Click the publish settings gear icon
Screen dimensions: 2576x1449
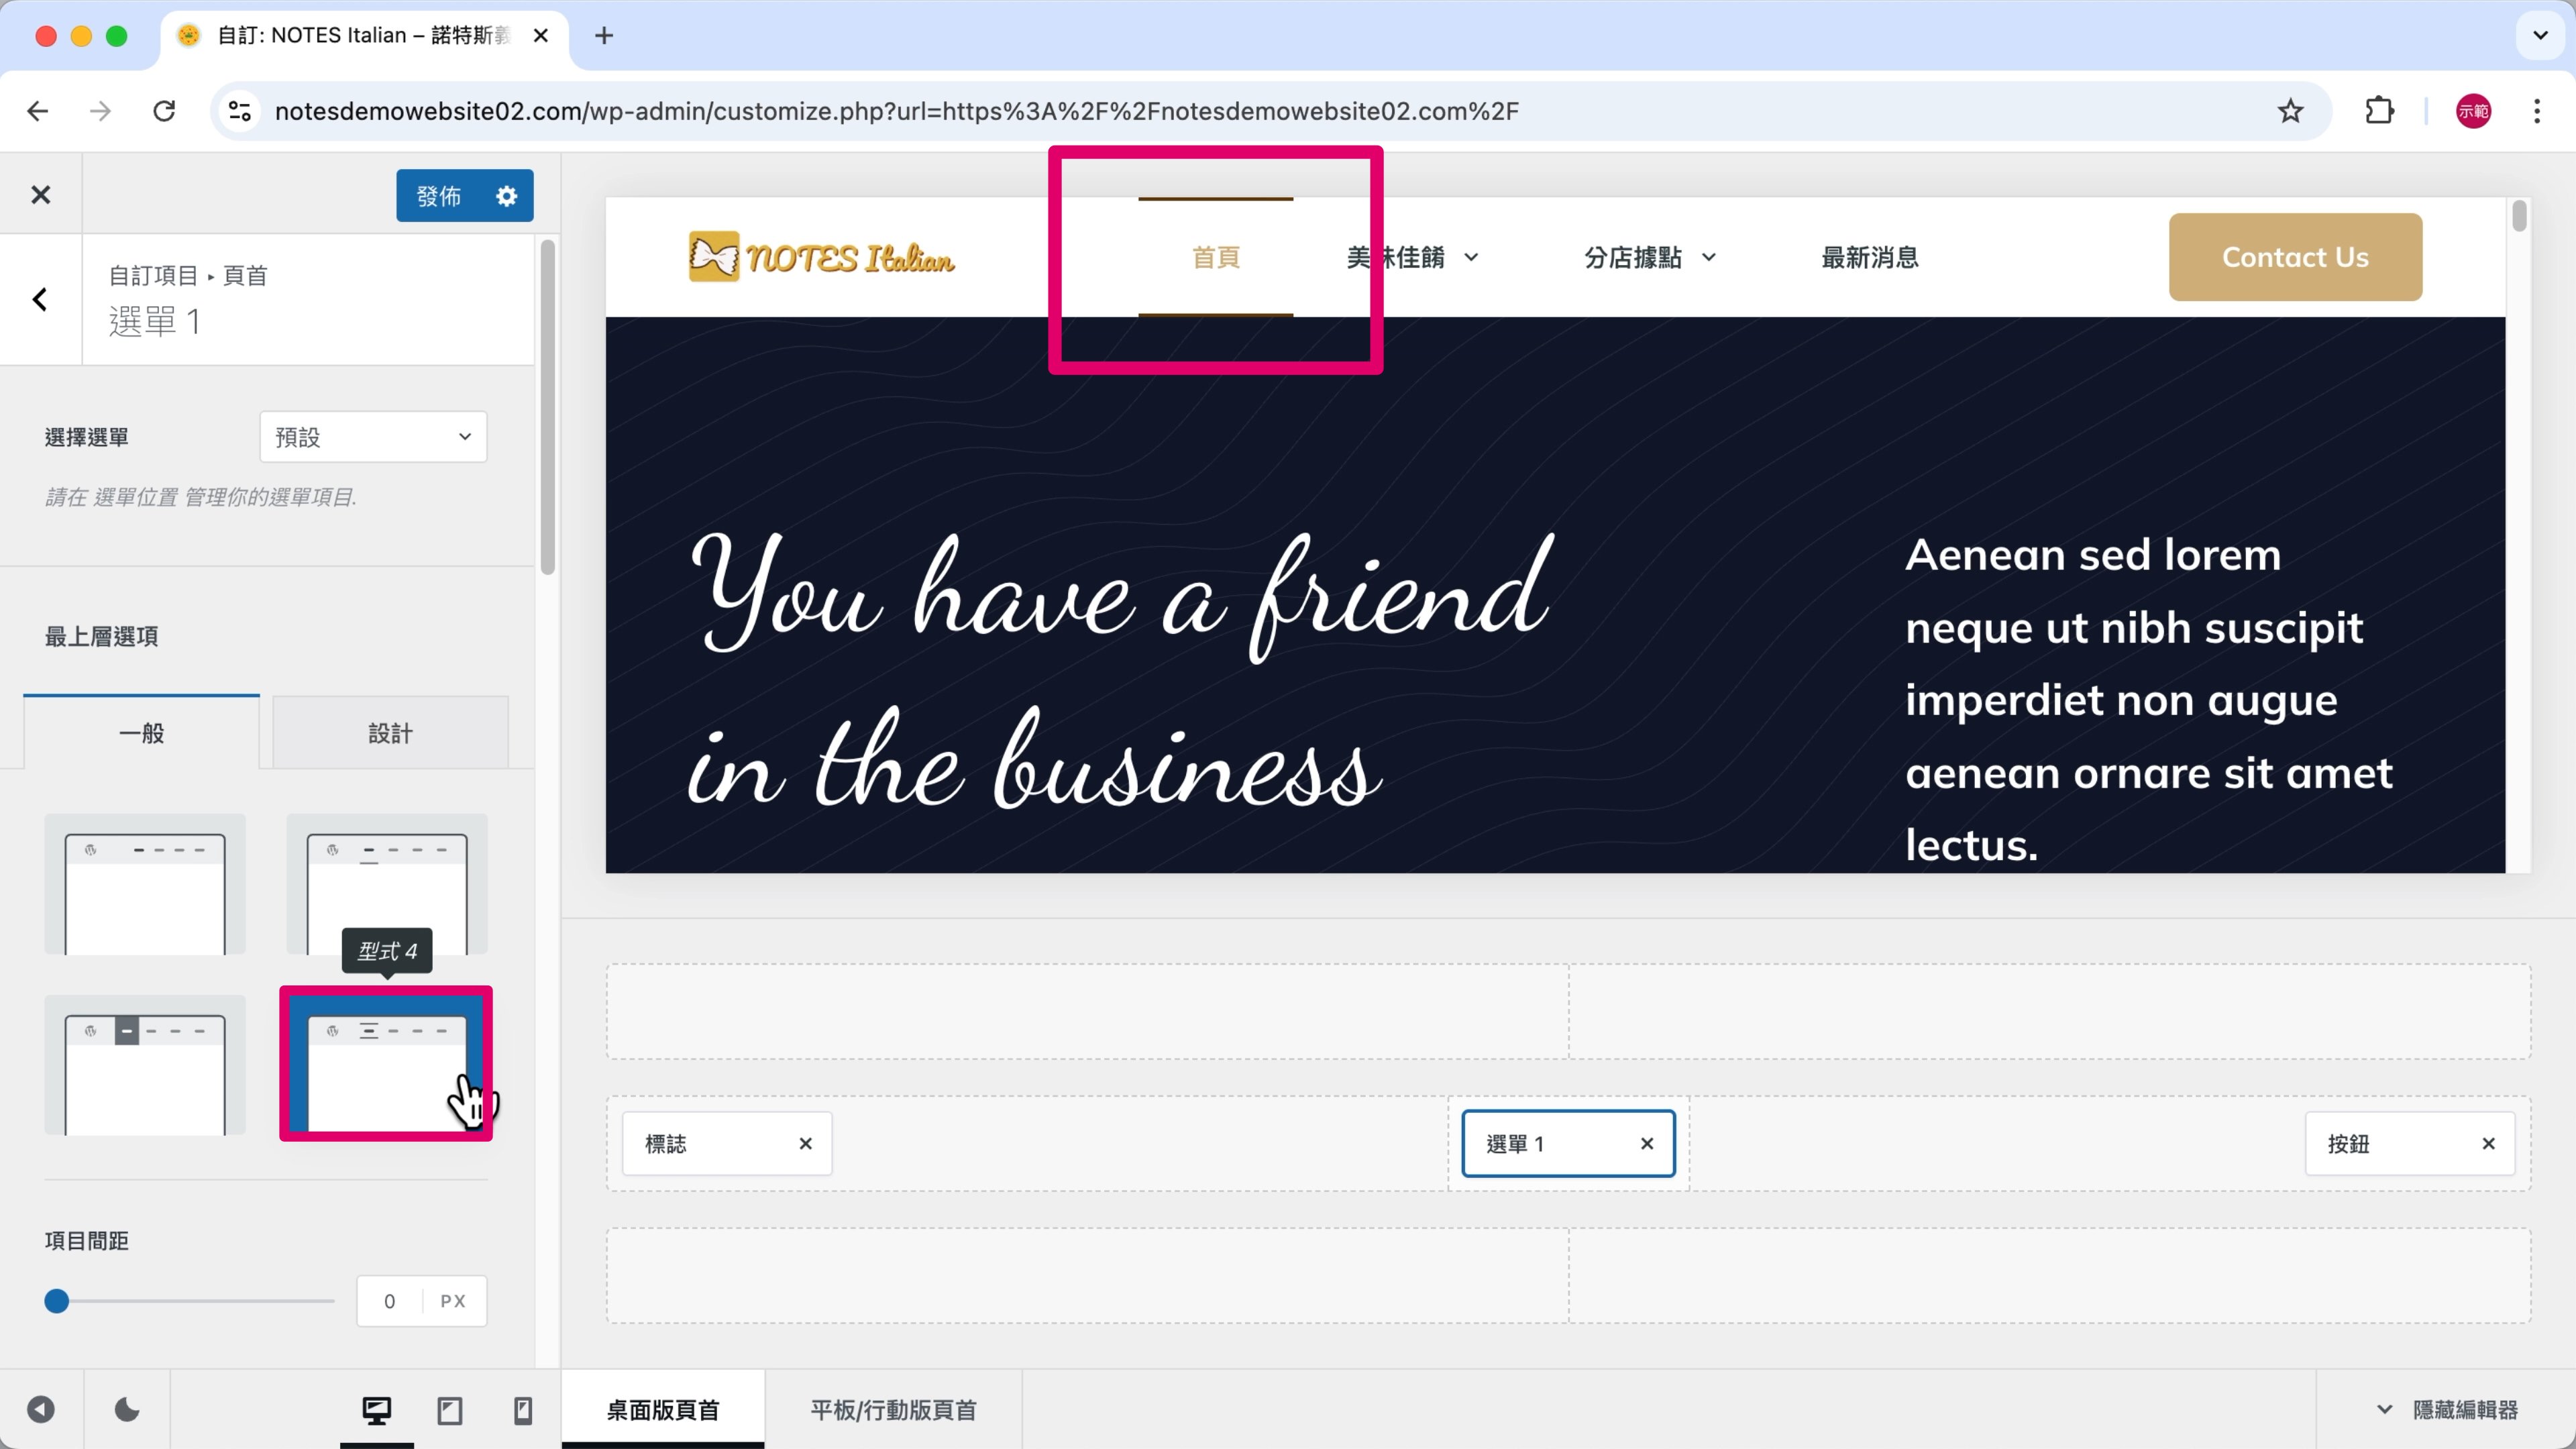[507, 196]
